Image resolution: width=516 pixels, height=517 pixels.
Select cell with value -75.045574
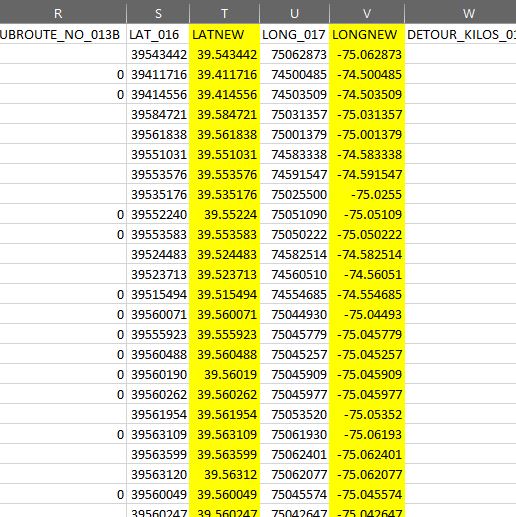[x=367, y=494]
